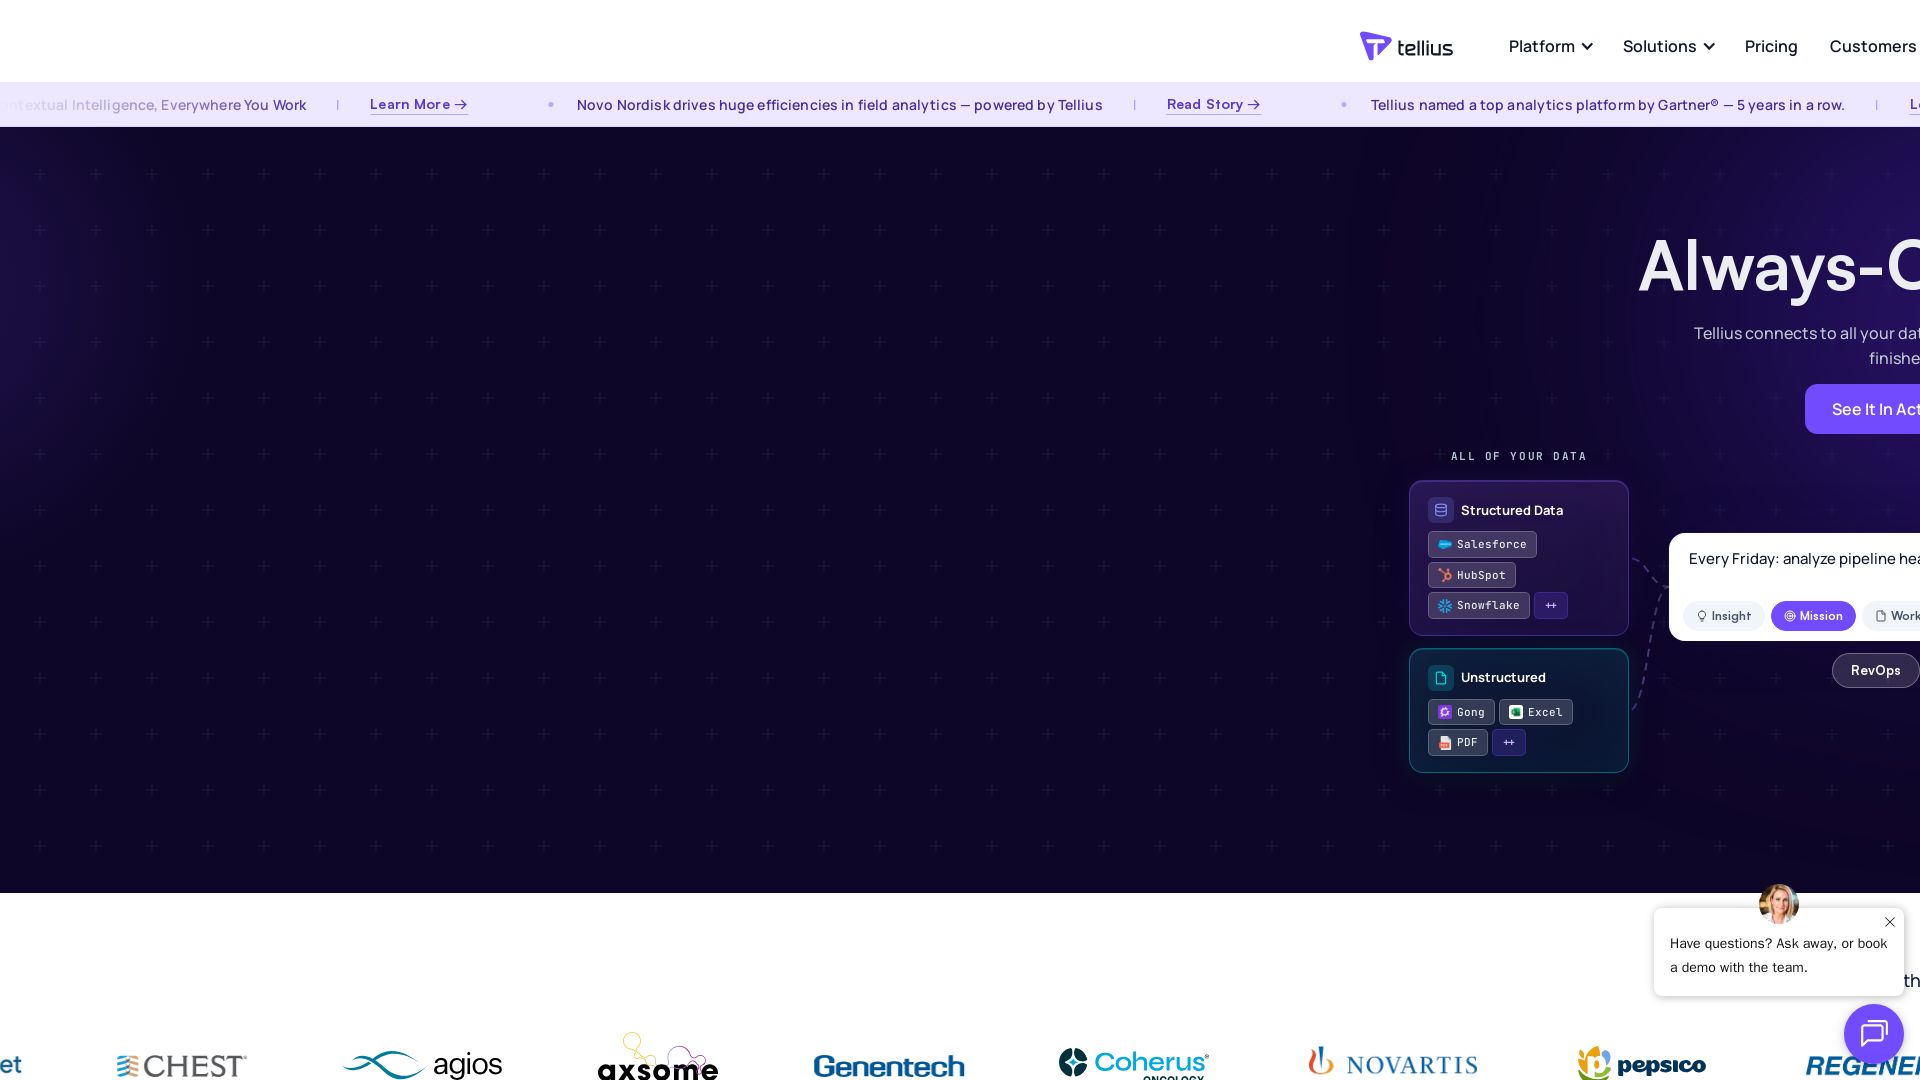
Task: Click the agios logo
Action: 422,1065
